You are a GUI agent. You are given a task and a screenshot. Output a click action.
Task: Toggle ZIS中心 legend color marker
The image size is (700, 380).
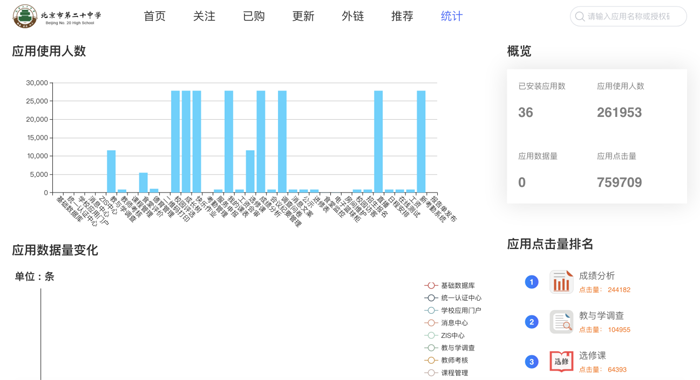(x=431, y=335)
